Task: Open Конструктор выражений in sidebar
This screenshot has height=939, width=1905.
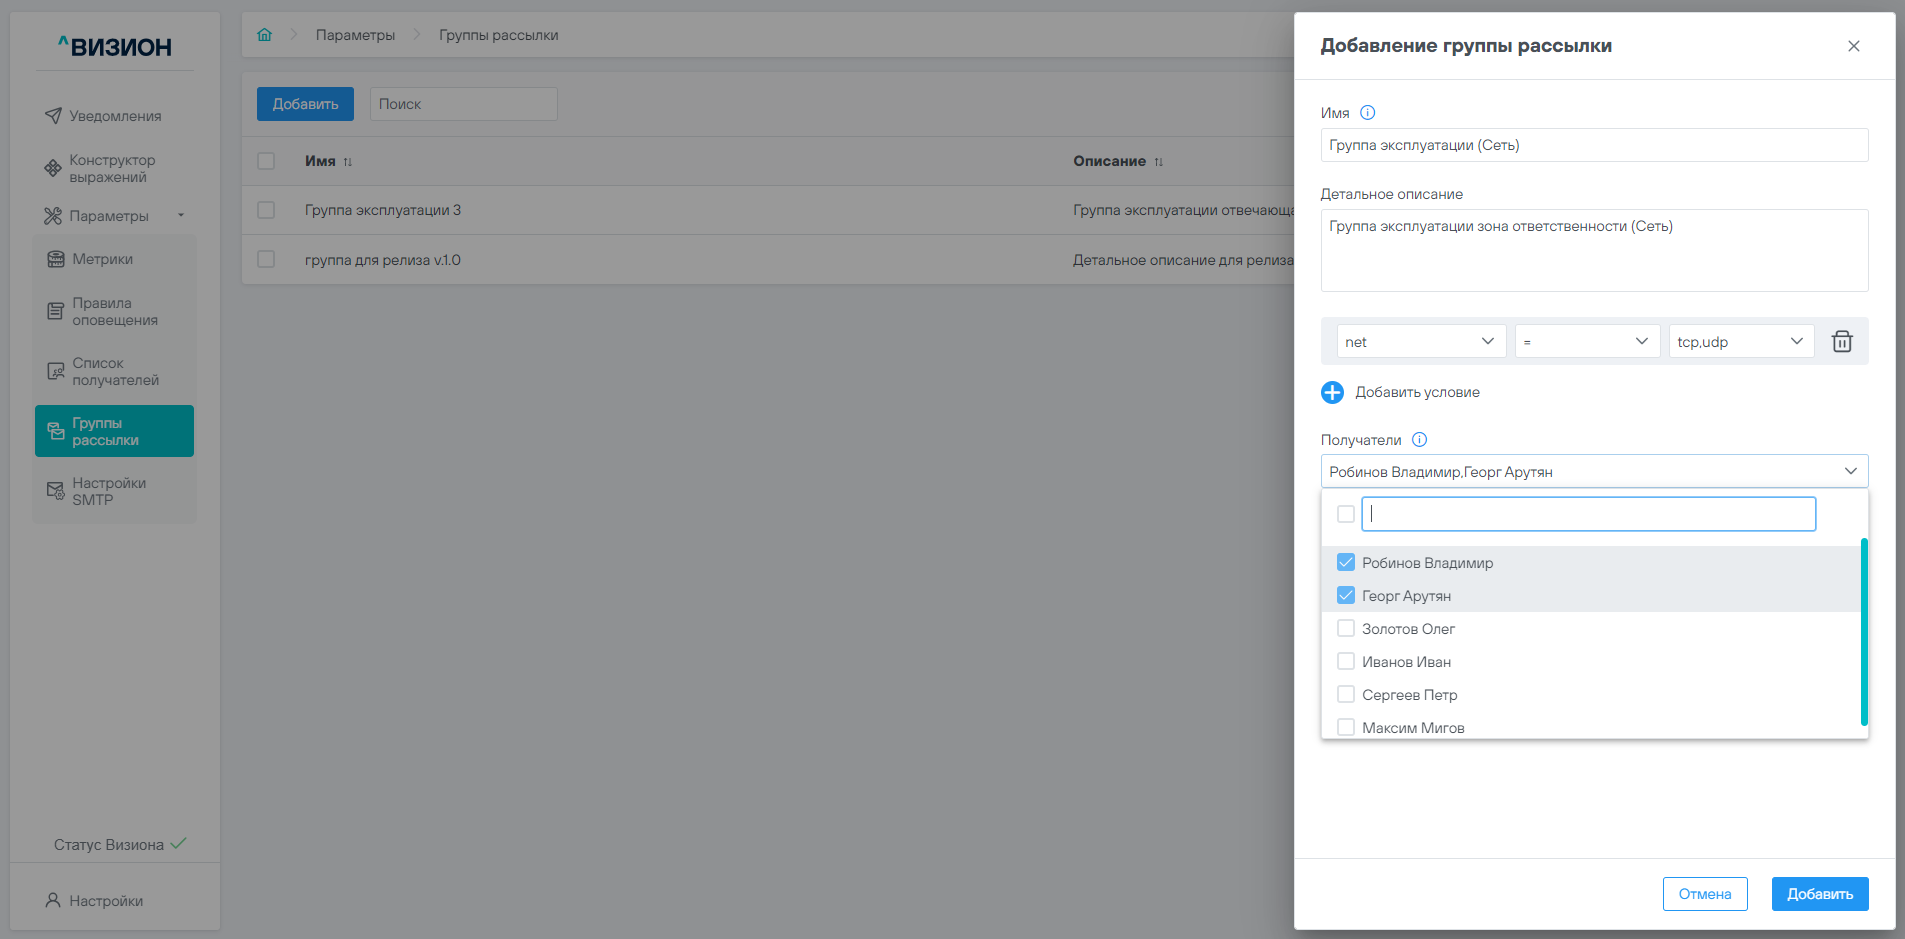Action: (x=111, y=168)
